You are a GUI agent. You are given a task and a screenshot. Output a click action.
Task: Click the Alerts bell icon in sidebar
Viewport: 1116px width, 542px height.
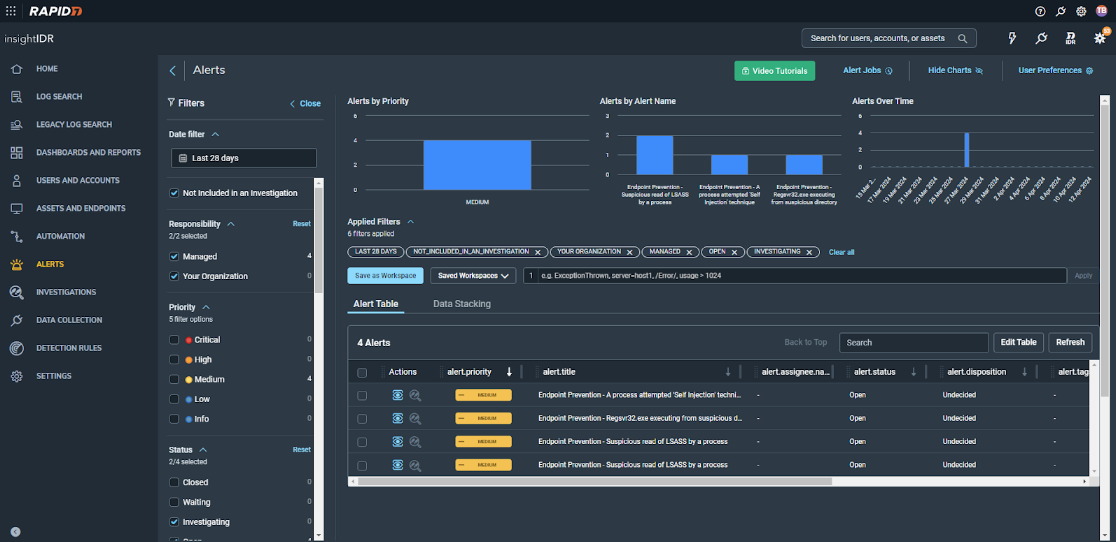(16, 264)
